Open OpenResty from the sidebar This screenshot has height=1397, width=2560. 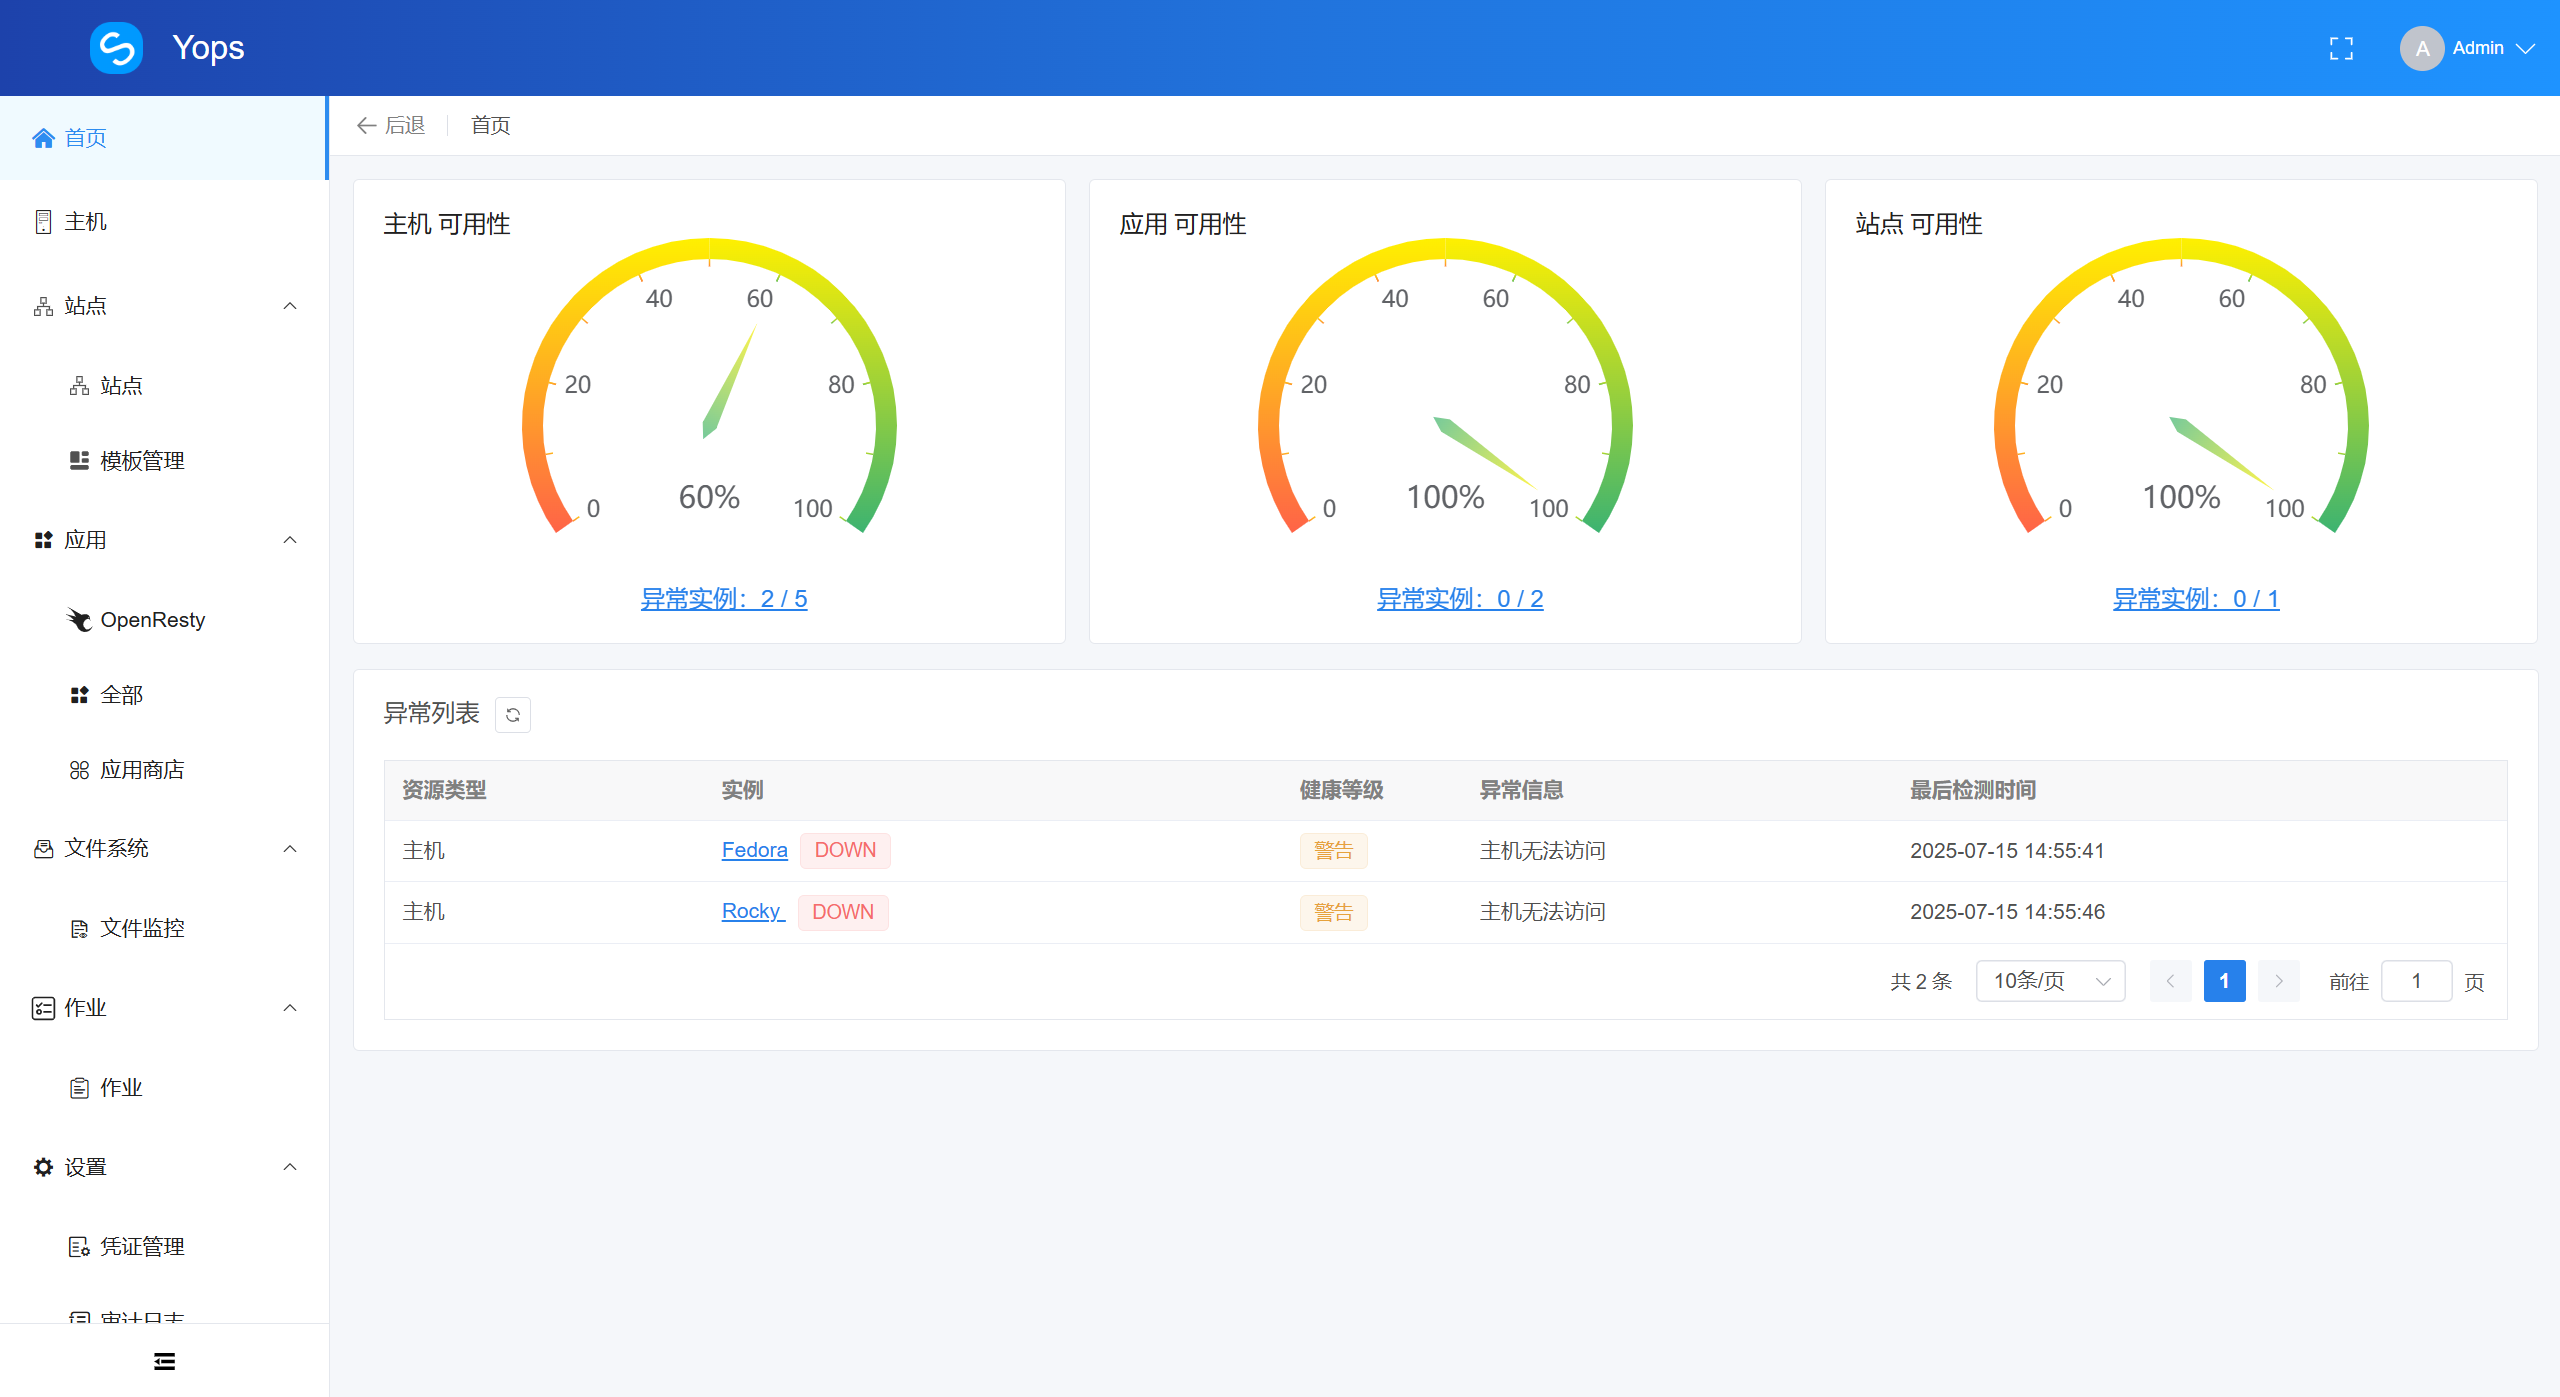(x=152, y=620)
